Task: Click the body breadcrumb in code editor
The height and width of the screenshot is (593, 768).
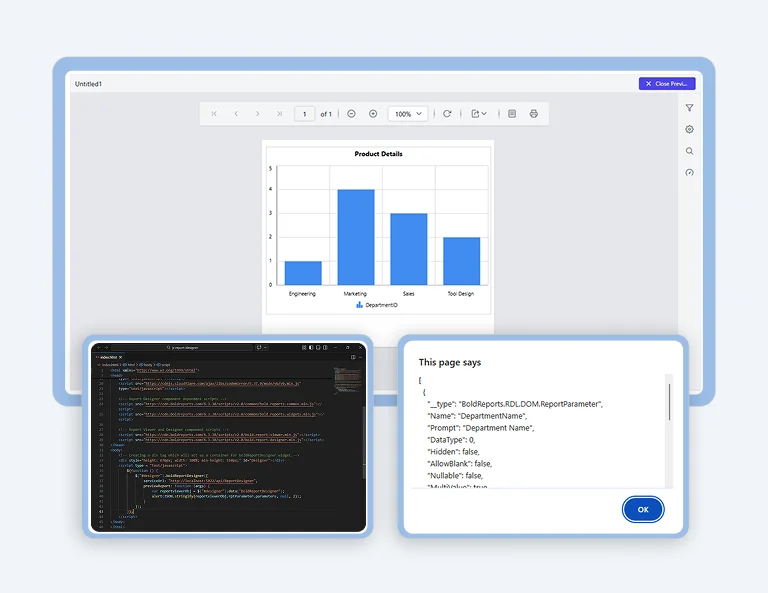Action: pos(146,365)
